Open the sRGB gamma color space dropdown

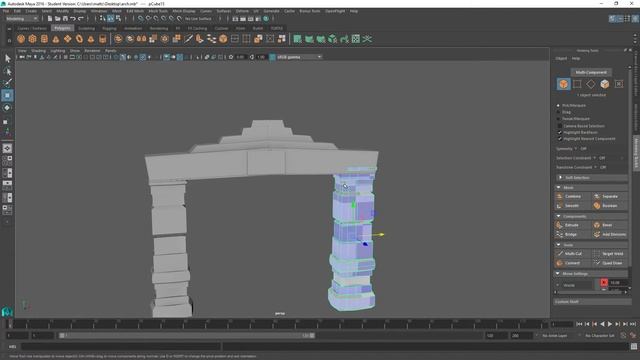pyautogui.click(x=299, y=57)
